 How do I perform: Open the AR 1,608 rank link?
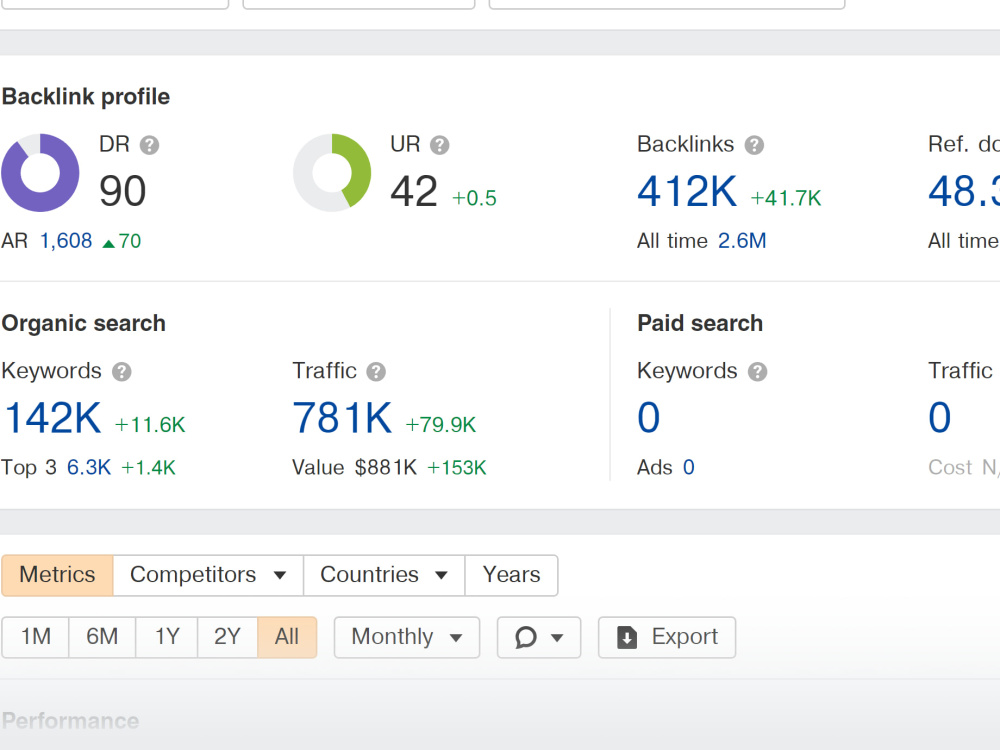click(x=66, y=241)
